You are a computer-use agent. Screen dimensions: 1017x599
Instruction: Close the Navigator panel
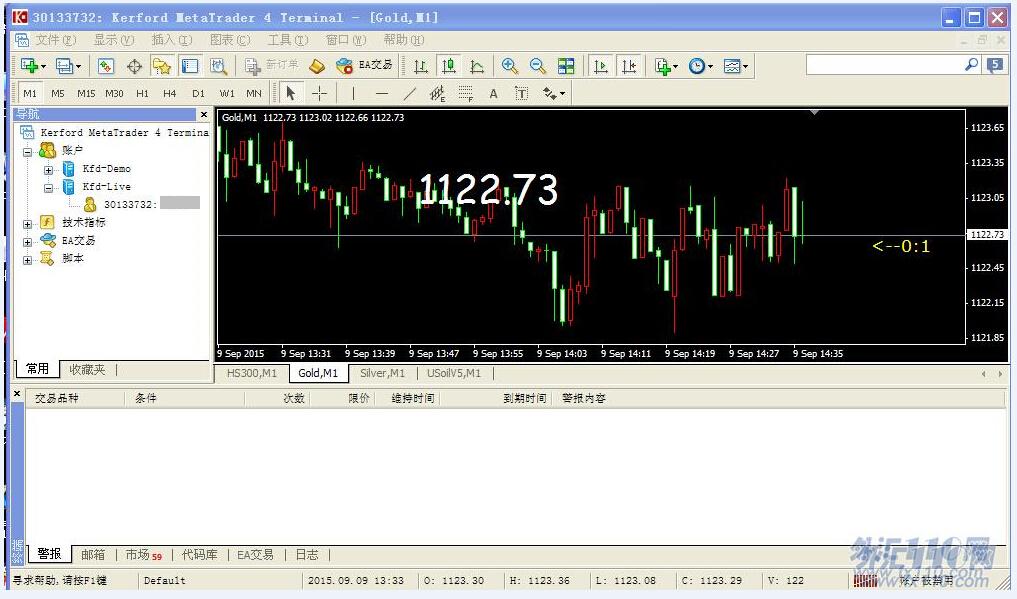click(204, 114)
